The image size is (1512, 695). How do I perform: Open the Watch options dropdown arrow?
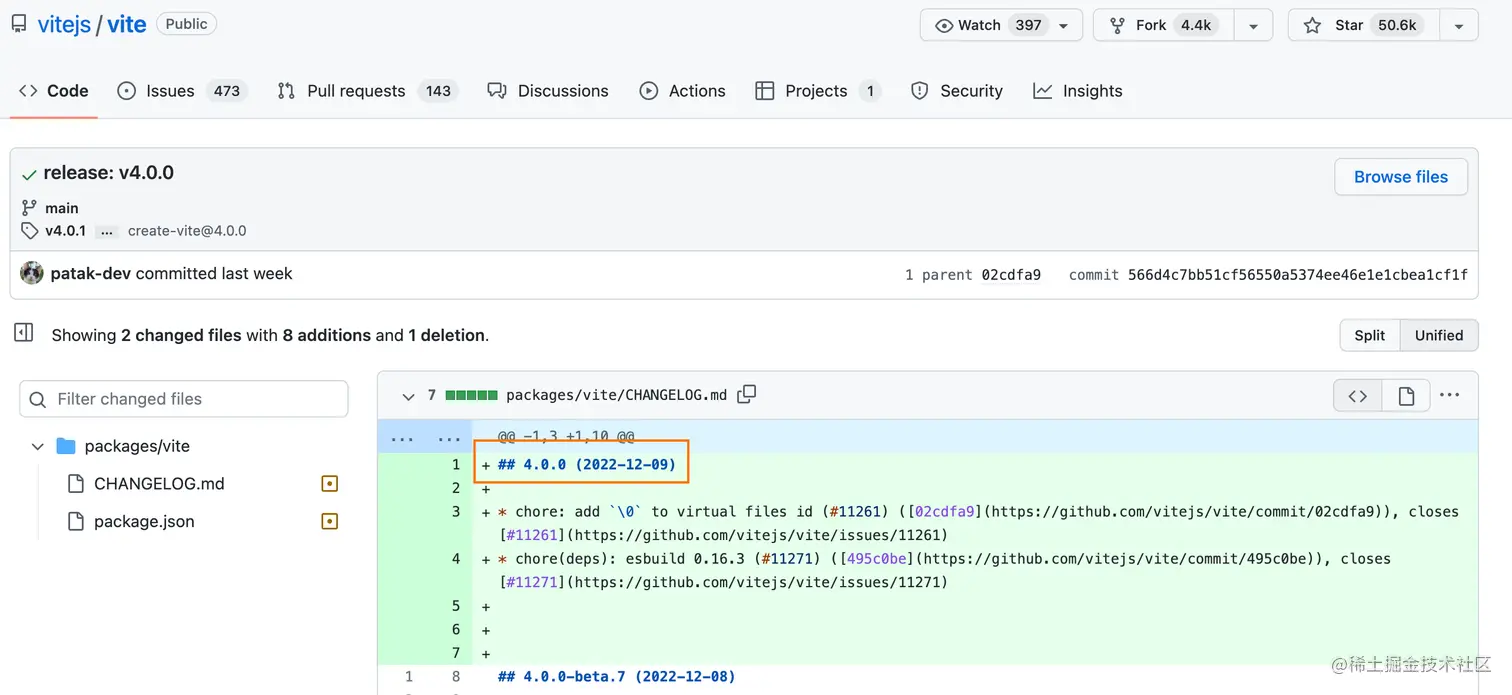click(1063, 25)
